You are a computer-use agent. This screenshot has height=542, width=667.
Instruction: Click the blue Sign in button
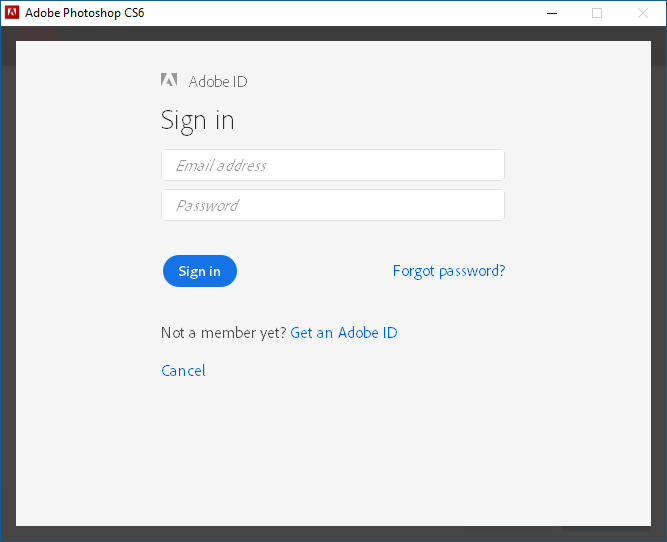(x=200, y=271)
